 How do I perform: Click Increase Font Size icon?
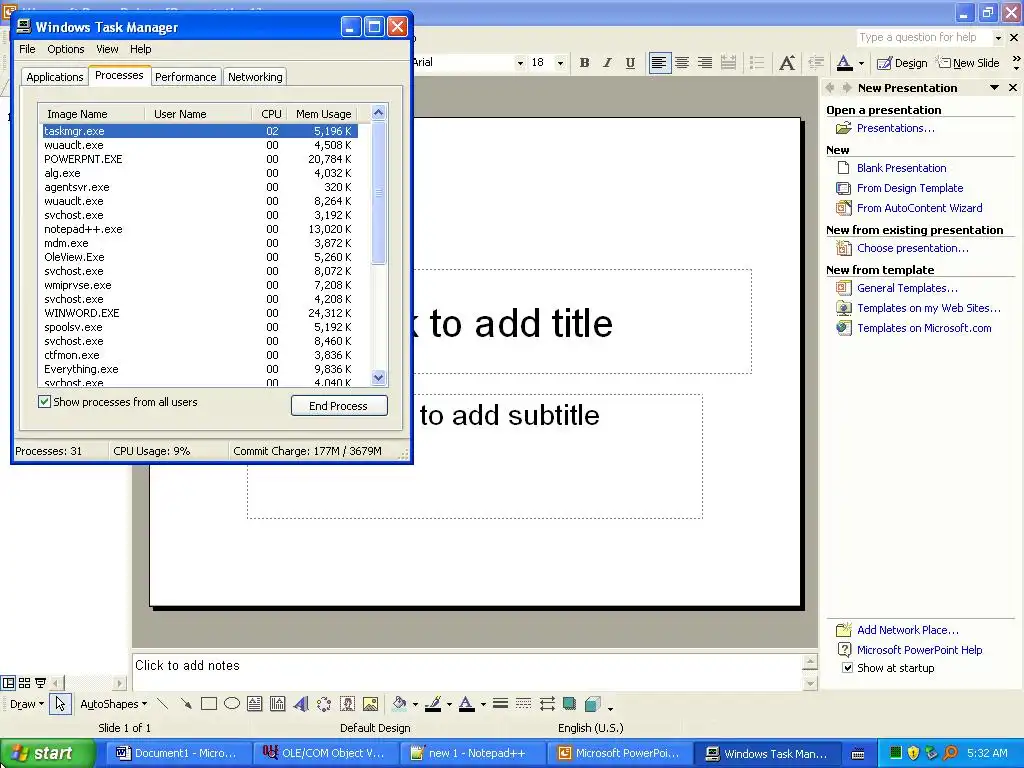787,63
